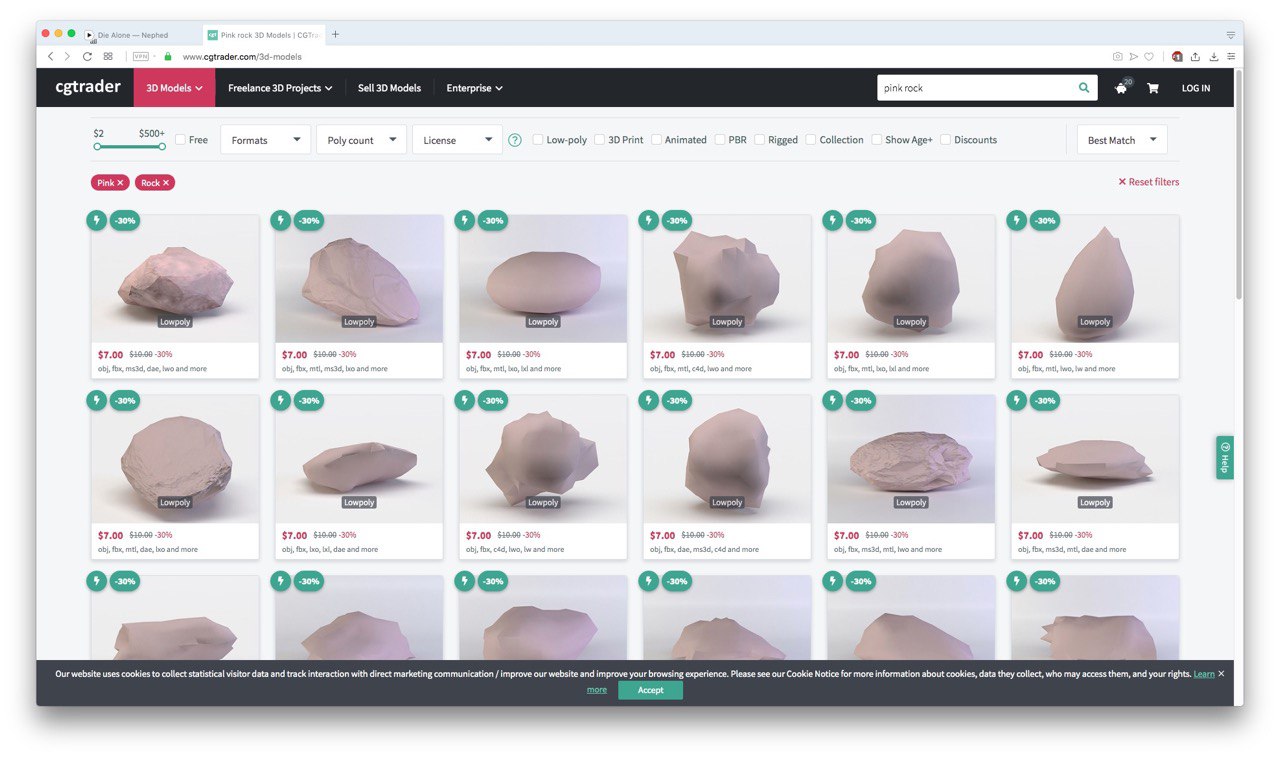Click lightning icon on the 'obj, fbx, ms3d, dae, lwo' card
This screenshot has width=1280, height=758.
pyautogui.click(x=97, y=220)
